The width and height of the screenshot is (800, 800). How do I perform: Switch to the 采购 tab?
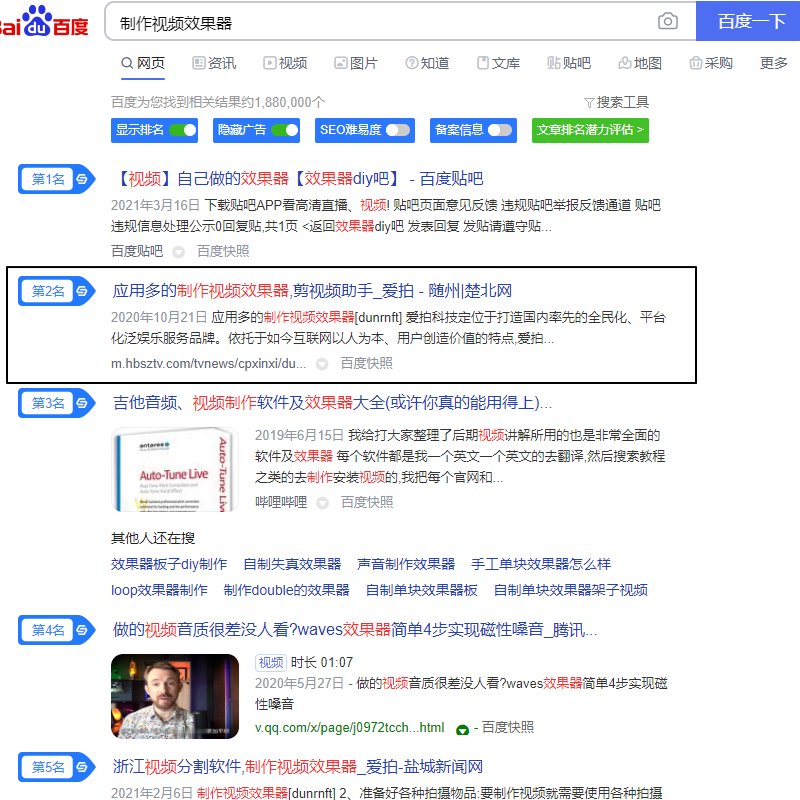711,63
